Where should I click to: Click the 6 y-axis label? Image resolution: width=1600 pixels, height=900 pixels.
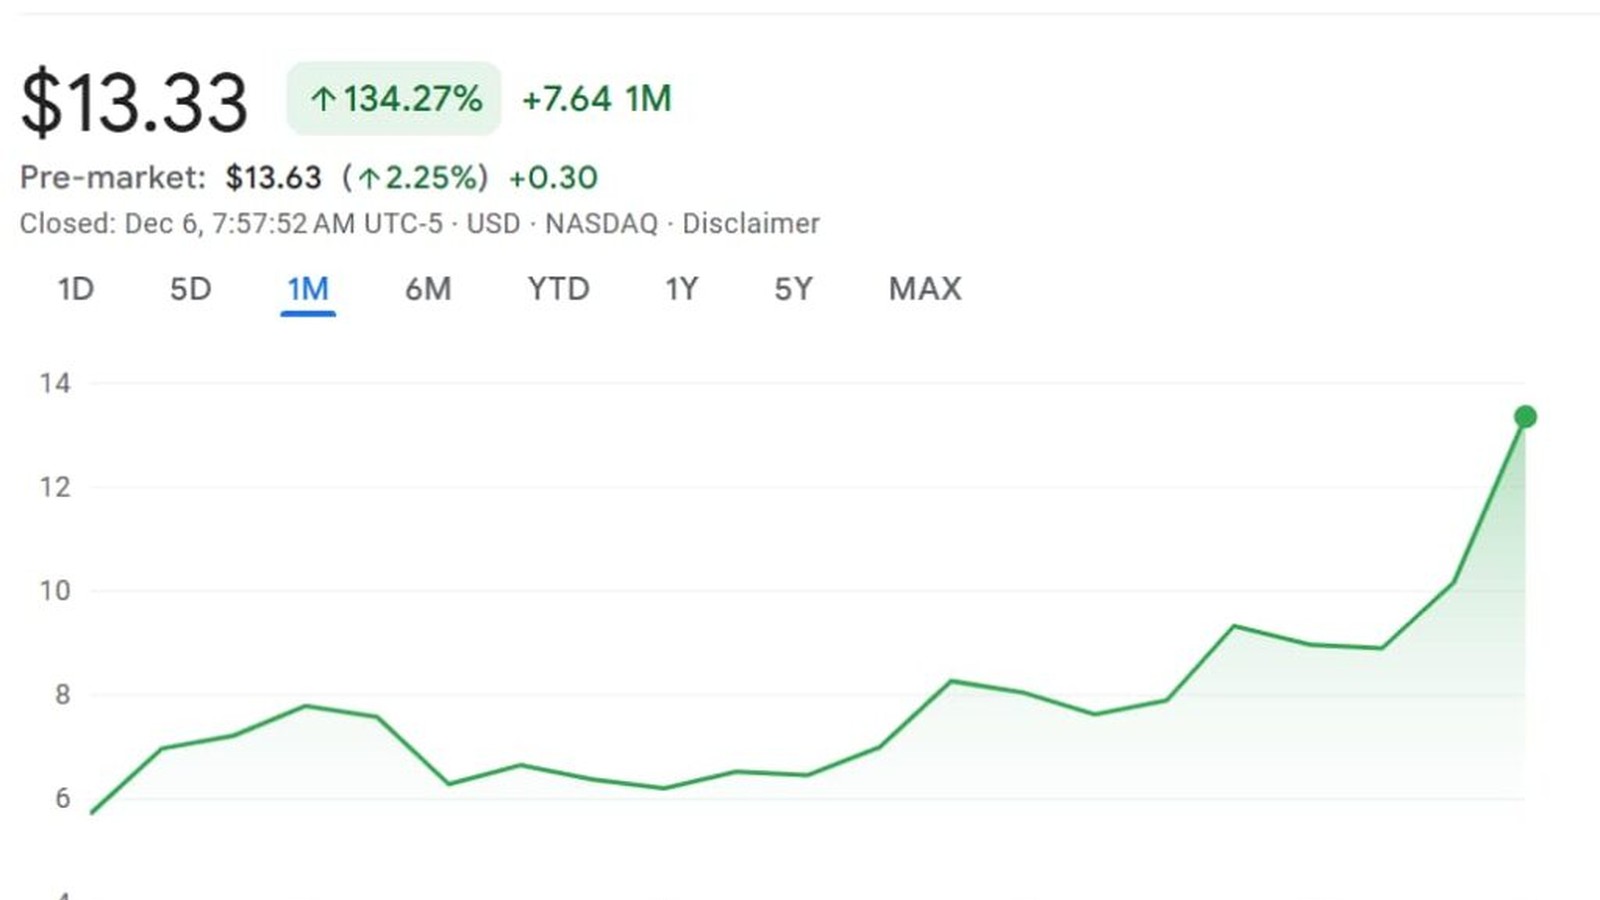click(62, 798)
